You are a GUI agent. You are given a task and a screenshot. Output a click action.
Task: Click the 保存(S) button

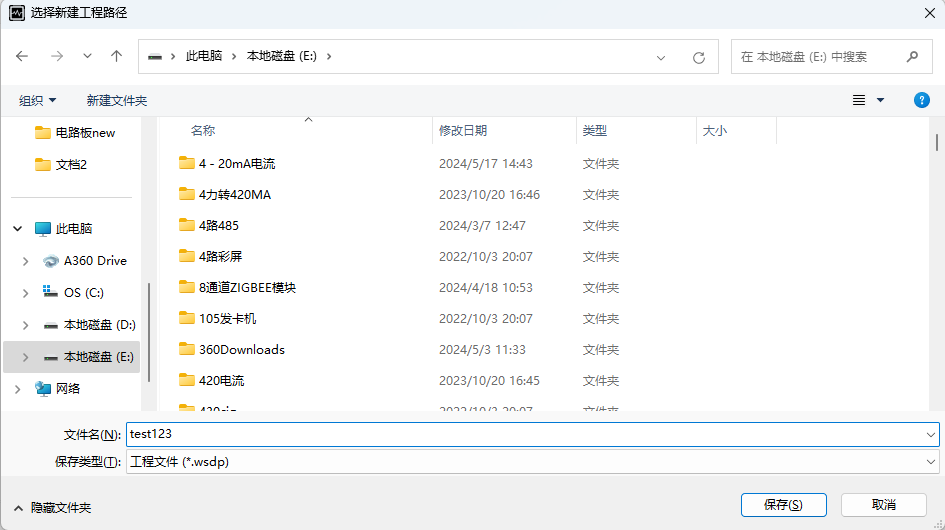point(783,505)
